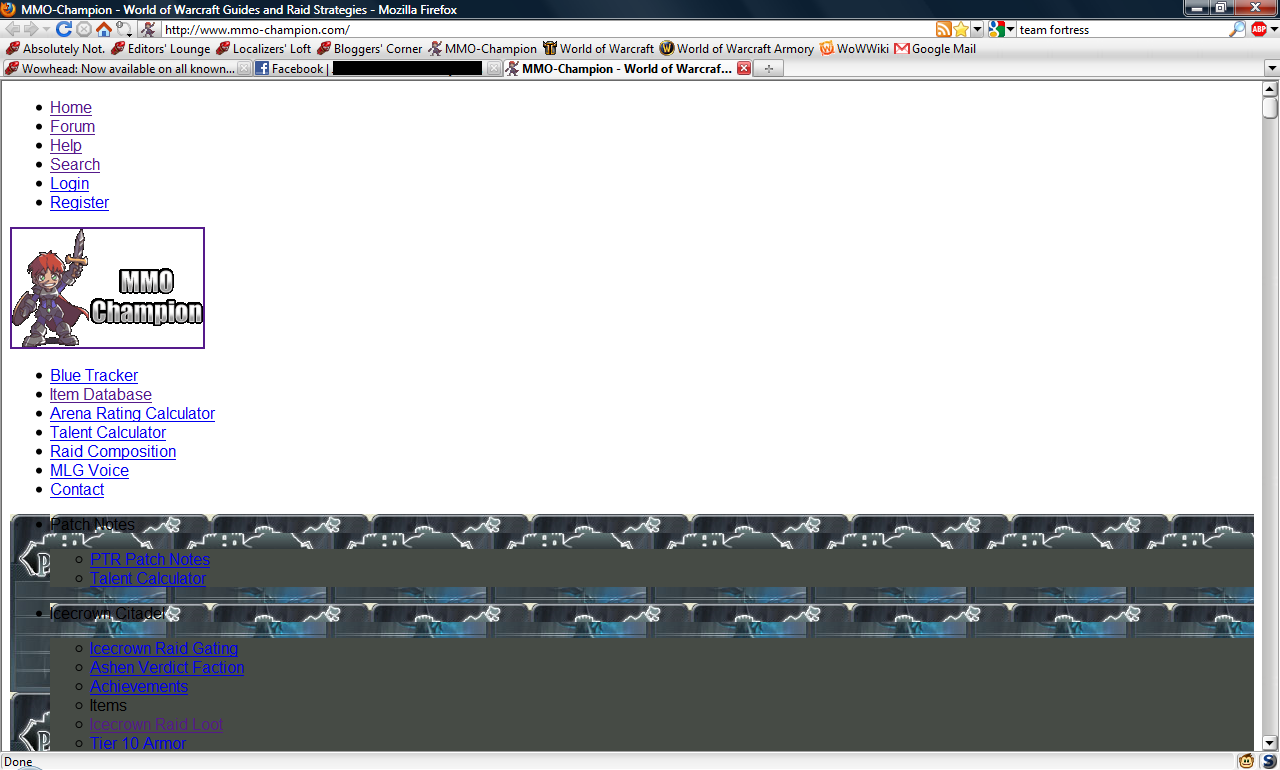Open the Google Mail bookmark
1280x770 pixels.
click(x=935, y=48)
